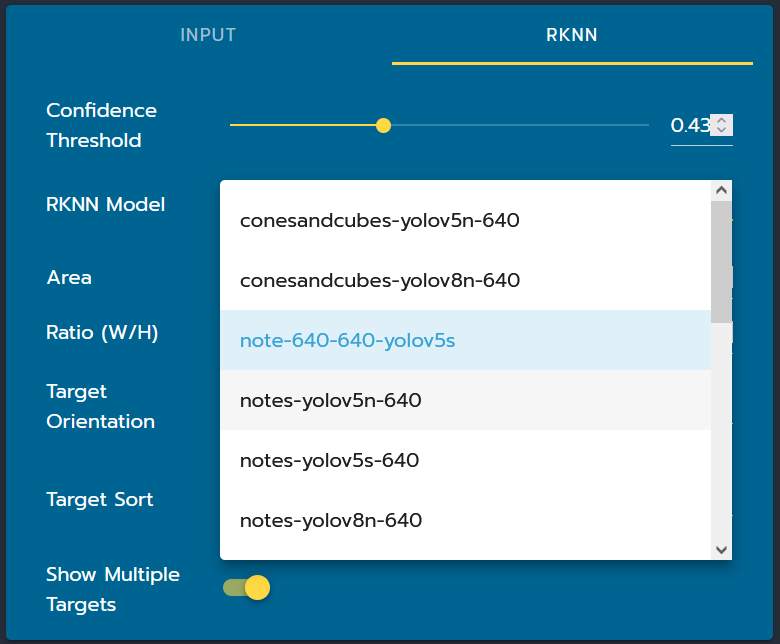780x644 pixels.
Task: Choose conesandcubes-yolov5n-640 model
Action: coord(466,220)
